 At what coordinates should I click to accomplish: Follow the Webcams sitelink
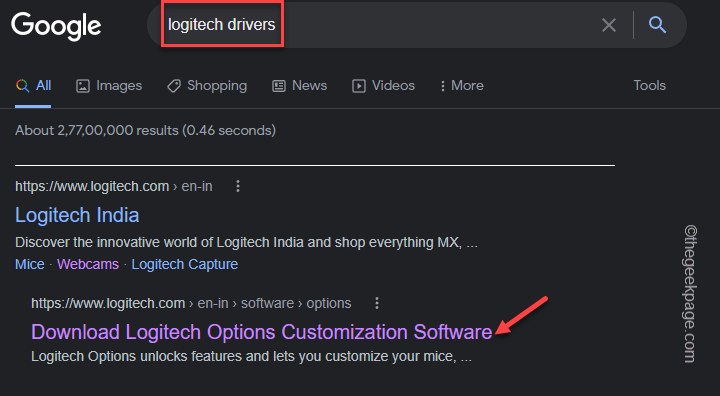coord(88,264)
